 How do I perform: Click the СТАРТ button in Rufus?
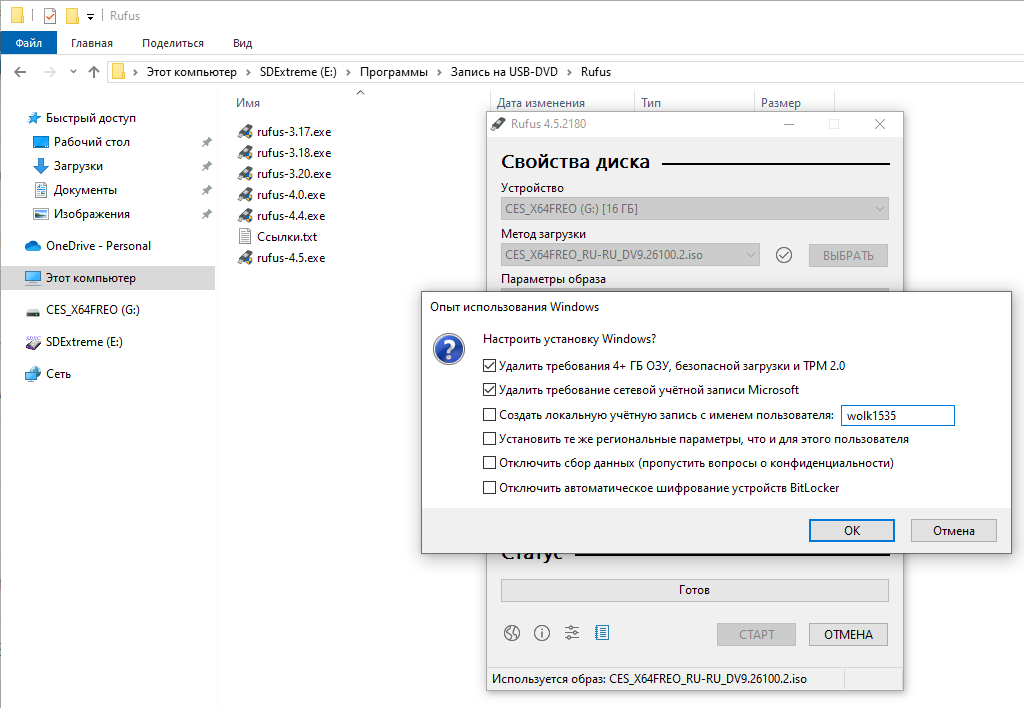[x=756, y=634]
